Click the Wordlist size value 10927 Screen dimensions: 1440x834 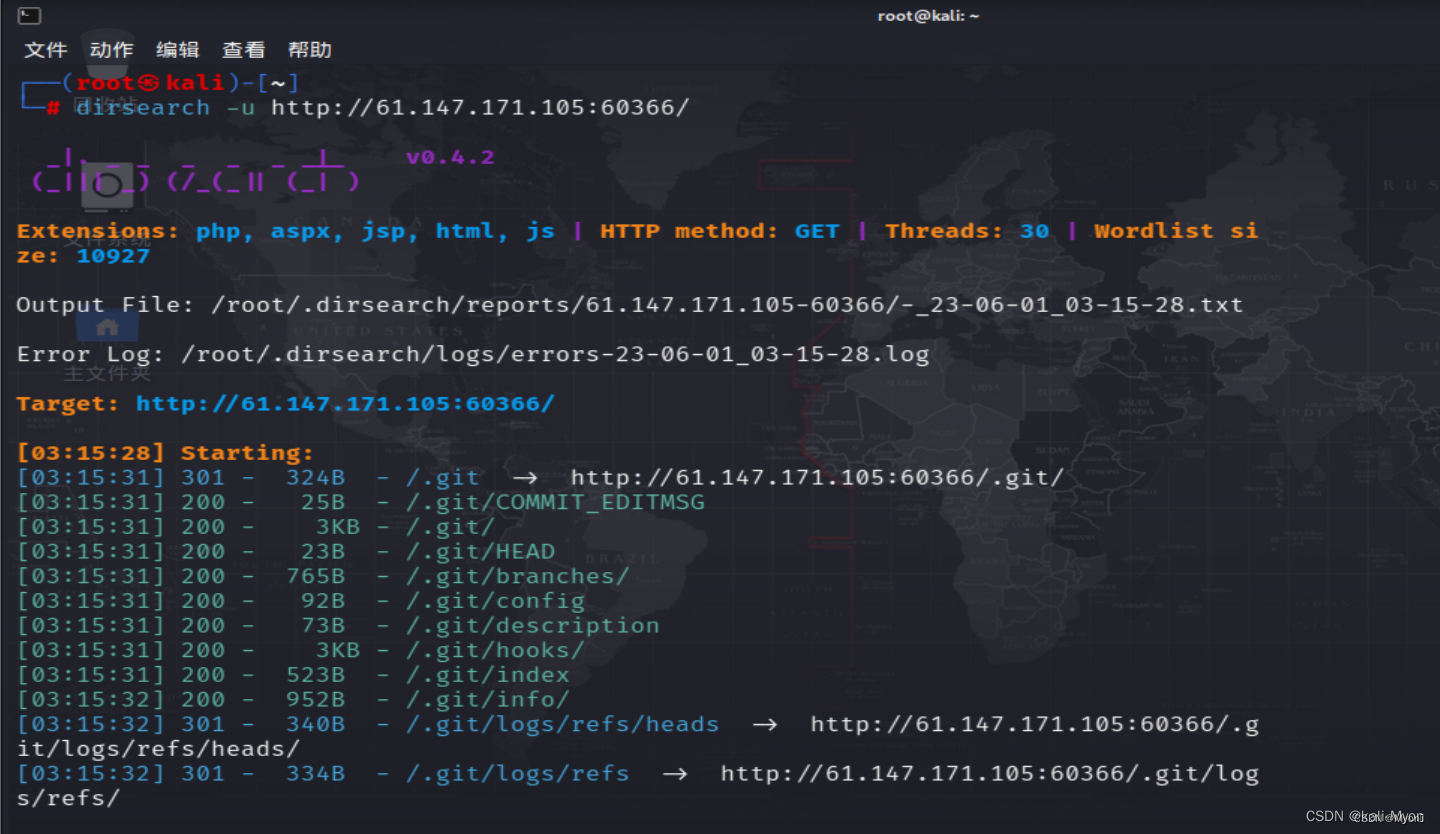[x=113, y=255]
